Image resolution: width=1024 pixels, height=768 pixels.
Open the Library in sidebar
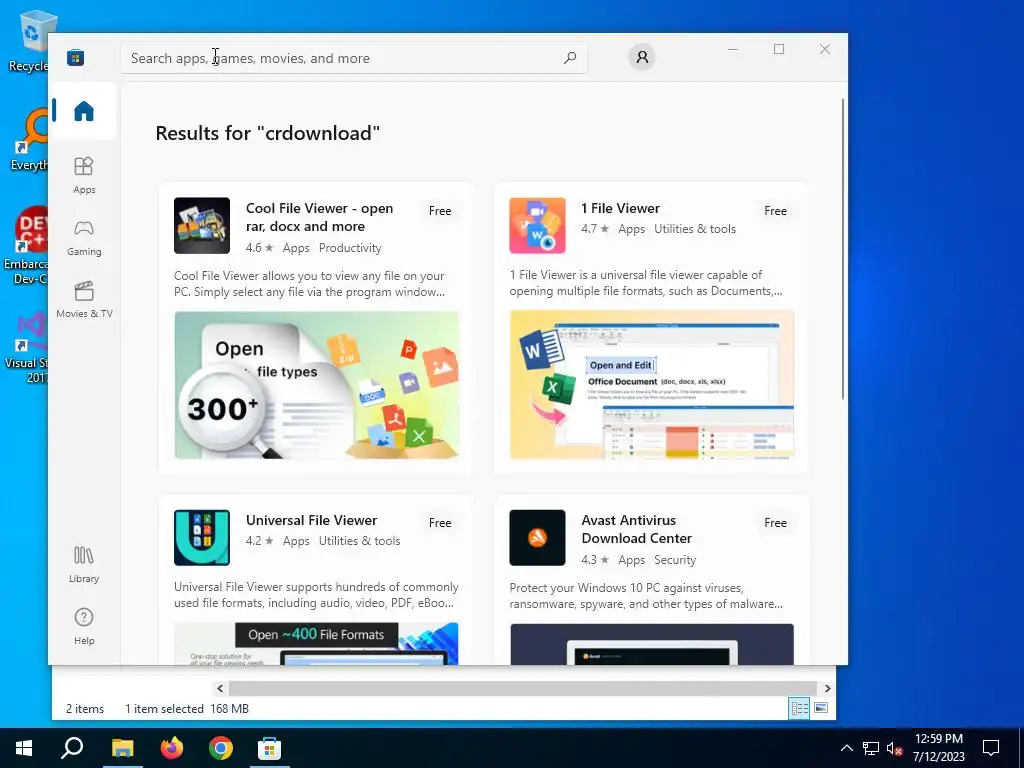pos(84,565)
